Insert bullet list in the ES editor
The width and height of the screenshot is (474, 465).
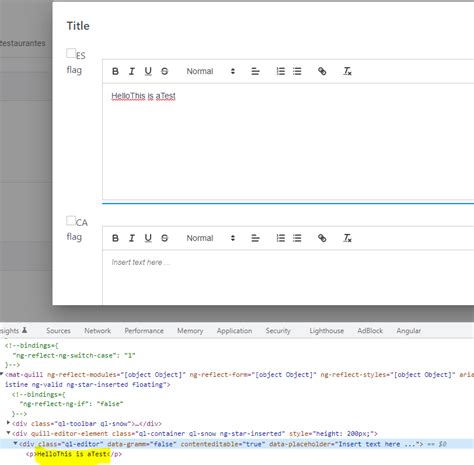(297, 71)
